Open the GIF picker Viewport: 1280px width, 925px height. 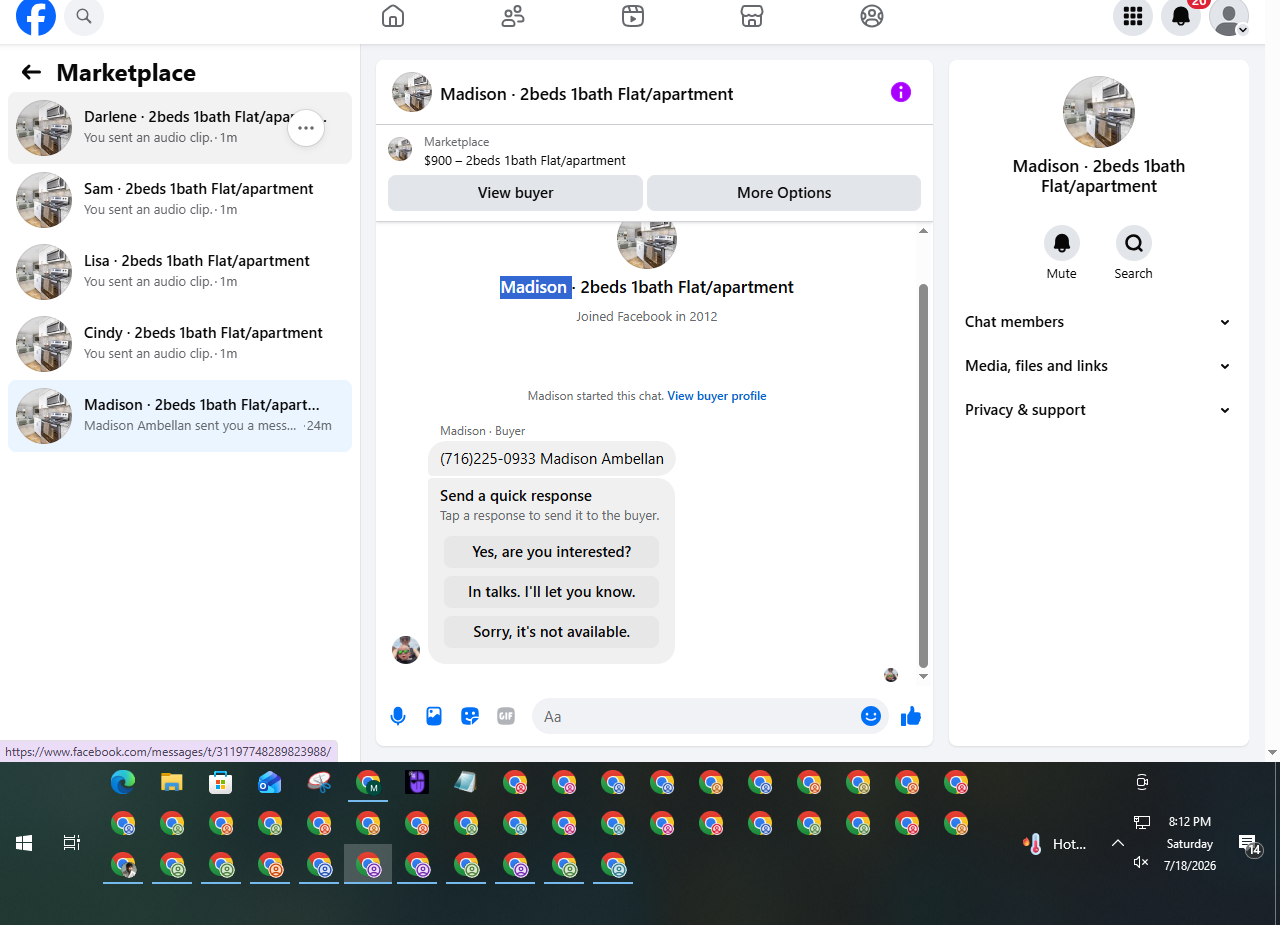(506, 716)
